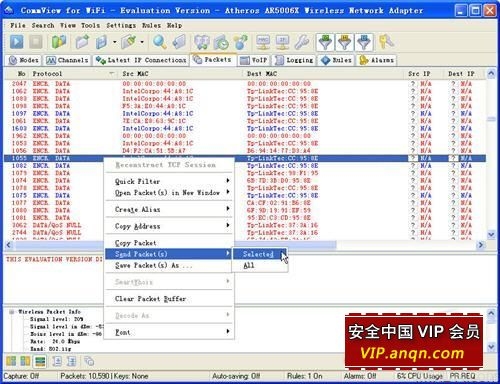Click the yellow keys WEP/WPA icon
500x384 pixels.
pos(387,42)
